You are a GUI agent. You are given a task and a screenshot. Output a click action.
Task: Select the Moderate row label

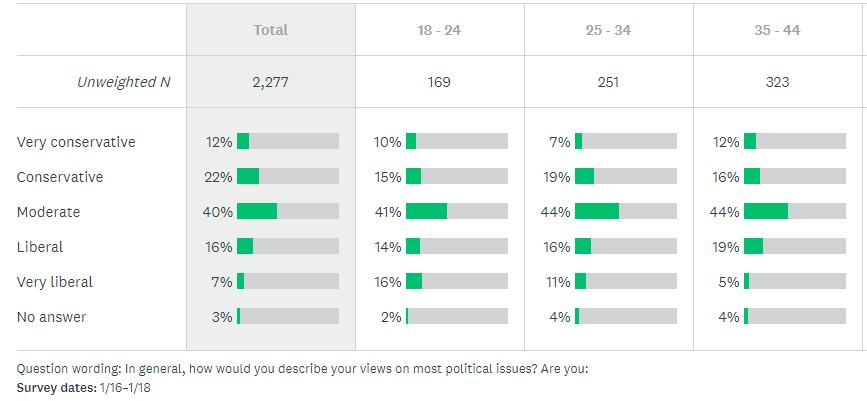48,212
